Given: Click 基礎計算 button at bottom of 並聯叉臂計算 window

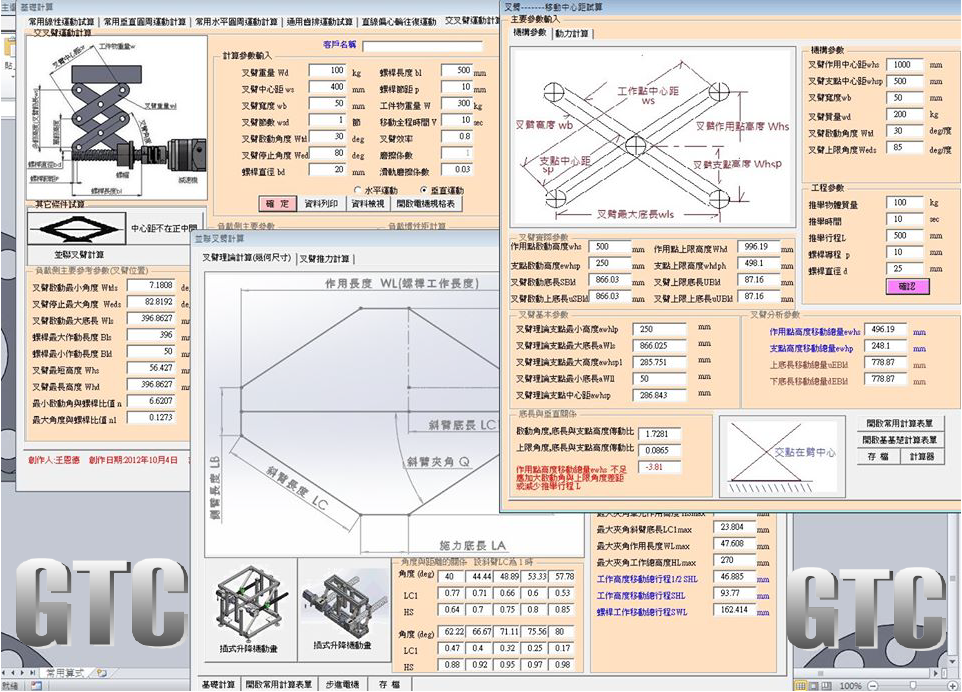Looking at the screenshot, I should [218, 684].
